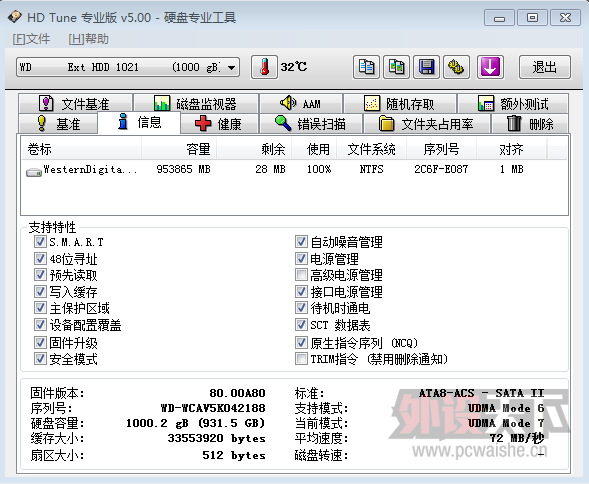Click the 剩余 column header
The height and width of the screenshot is (484, 589).
tap(254, 149)
